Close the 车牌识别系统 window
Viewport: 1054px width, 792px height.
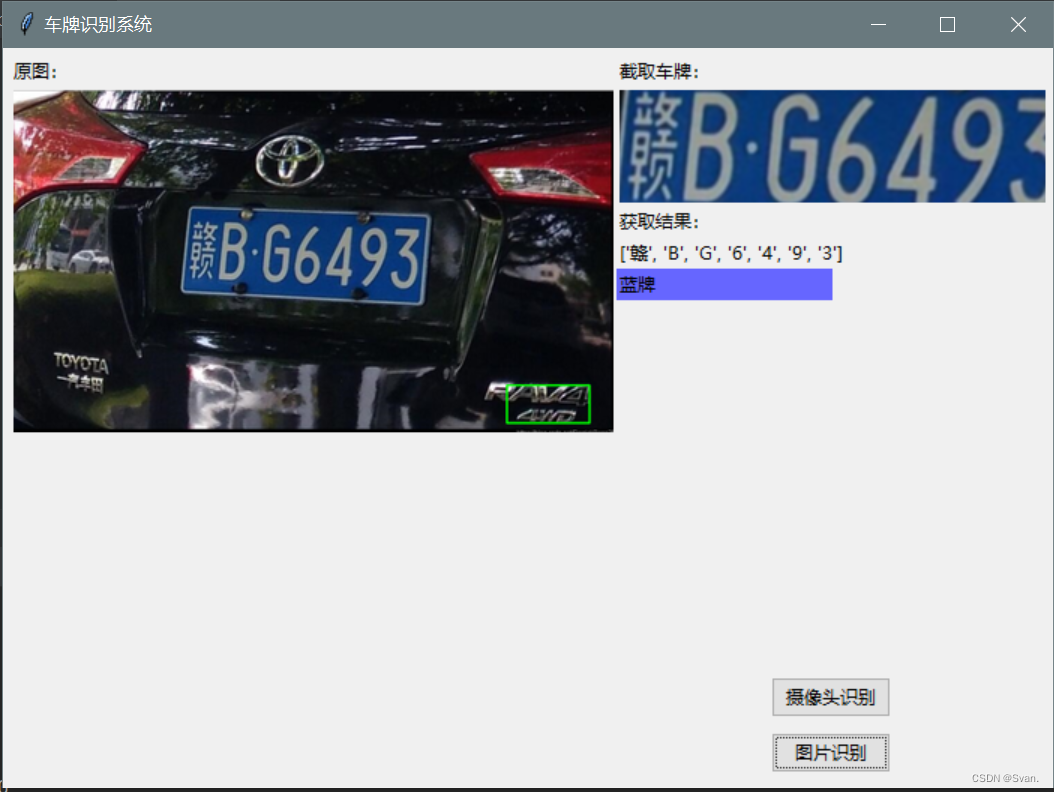pos(1018,24)
